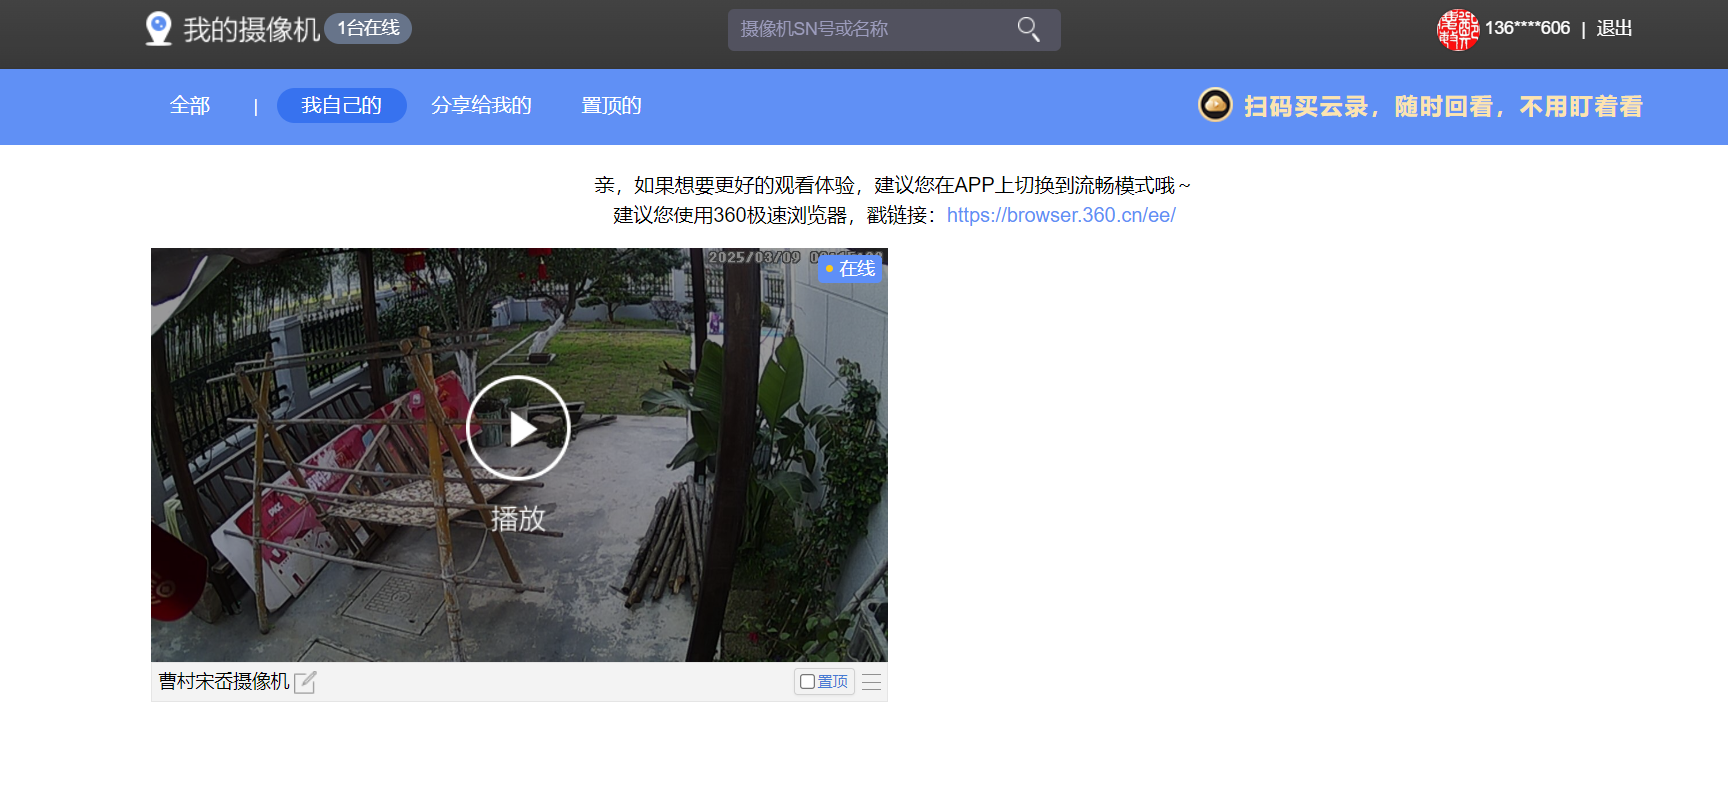1728x800 pixels.
Task: Open the 分享给我的 tab
Action: pyautogui.click(x=481, y=106)
